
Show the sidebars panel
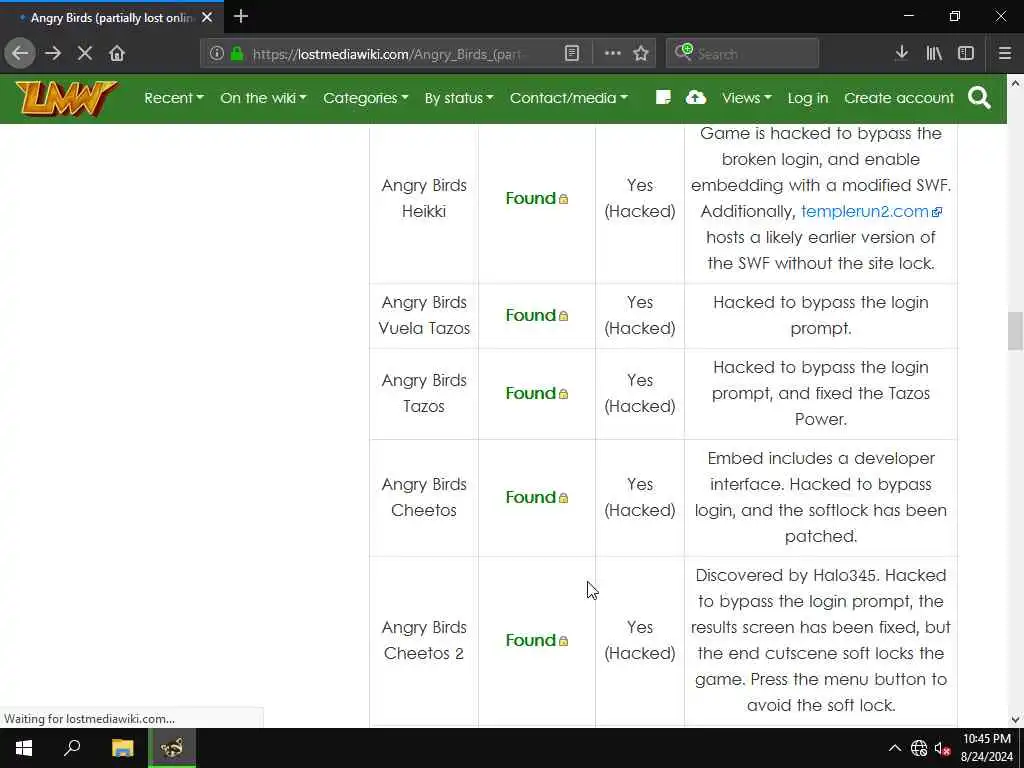[x=966, y=53]
